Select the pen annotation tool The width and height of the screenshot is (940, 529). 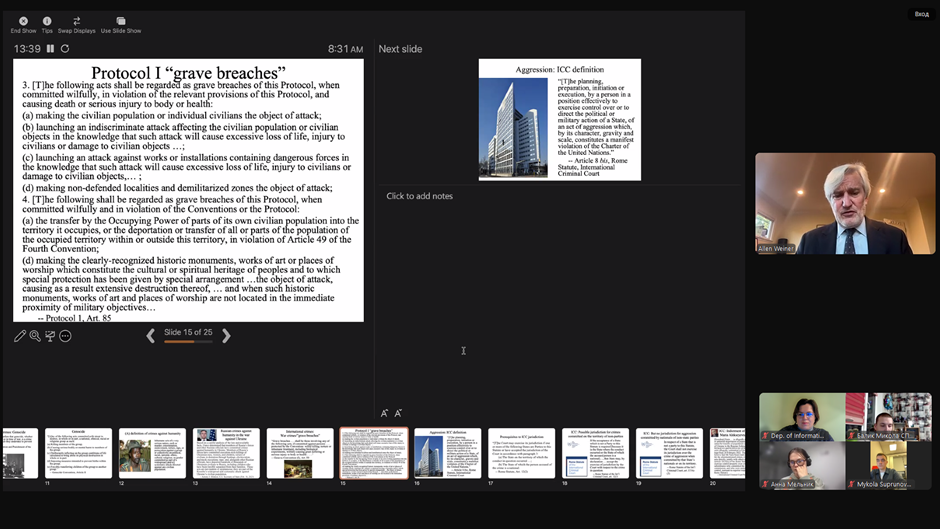point(20,336)
